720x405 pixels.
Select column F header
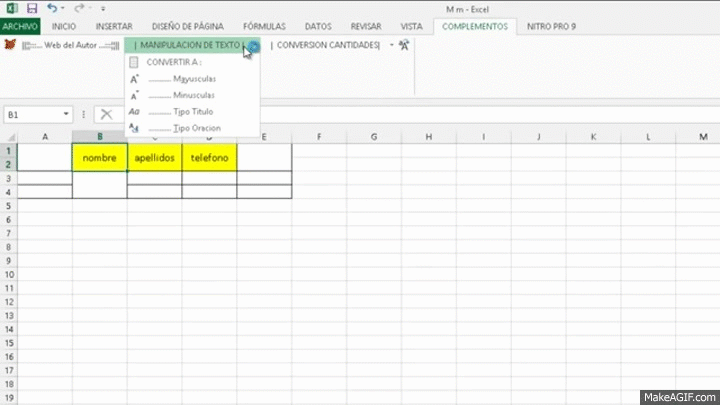coord(319,137)
